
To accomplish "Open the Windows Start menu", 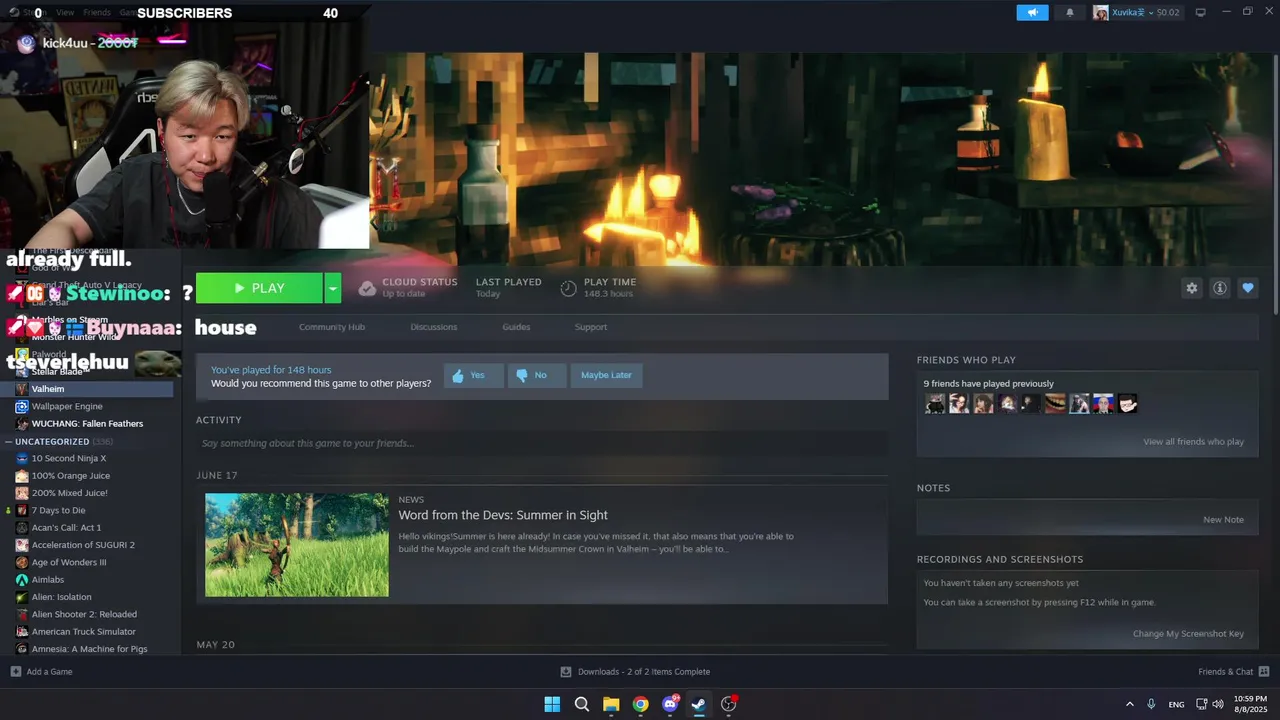I will pyautogui.click(x=552, y=704).
